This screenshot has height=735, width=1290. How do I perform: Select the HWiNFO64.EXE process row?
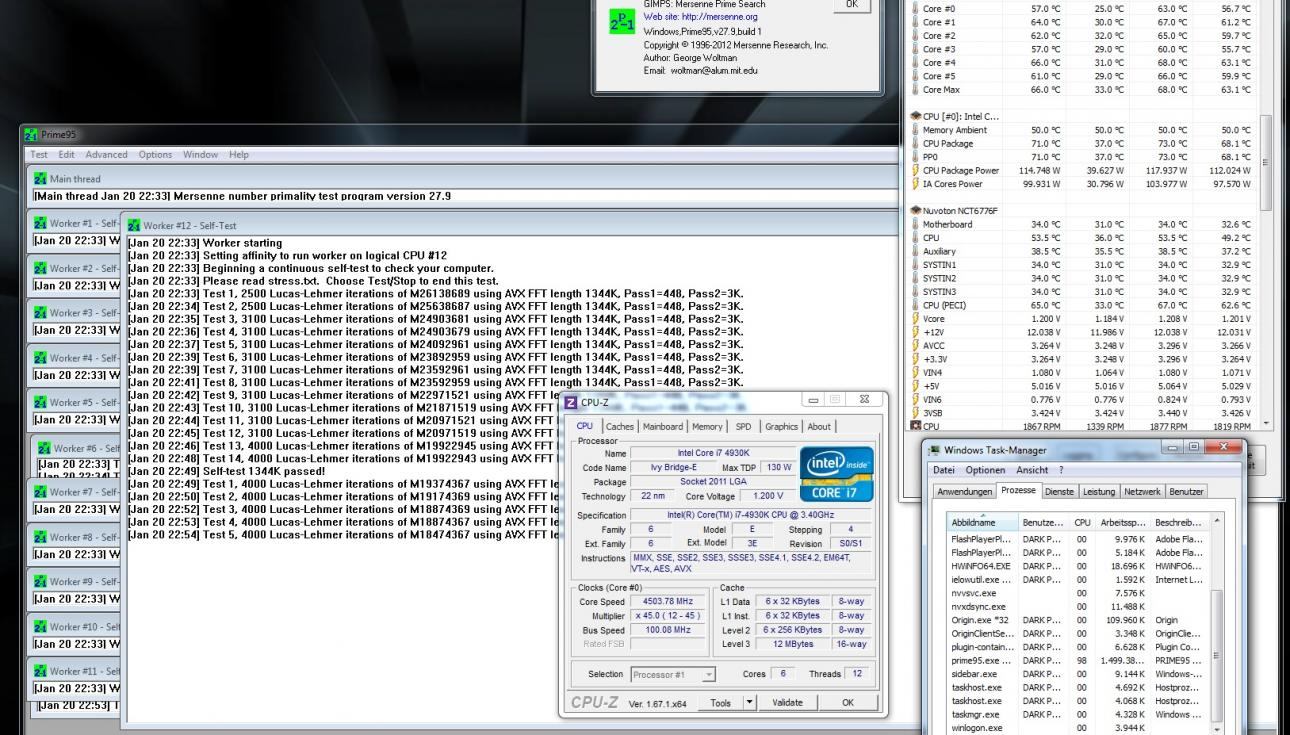[1078, 566]
